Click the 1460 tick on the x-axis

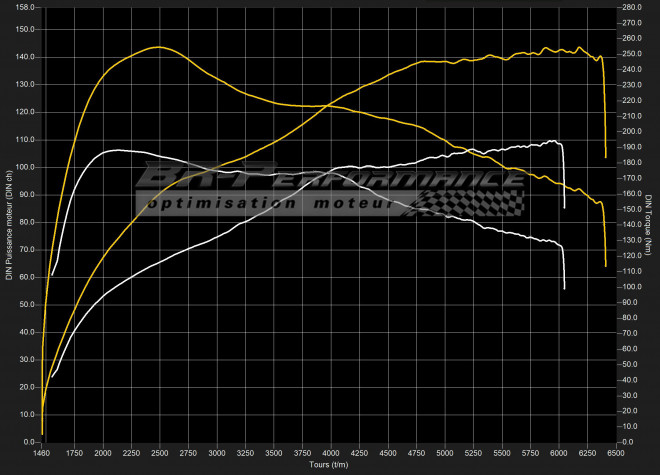42,453
